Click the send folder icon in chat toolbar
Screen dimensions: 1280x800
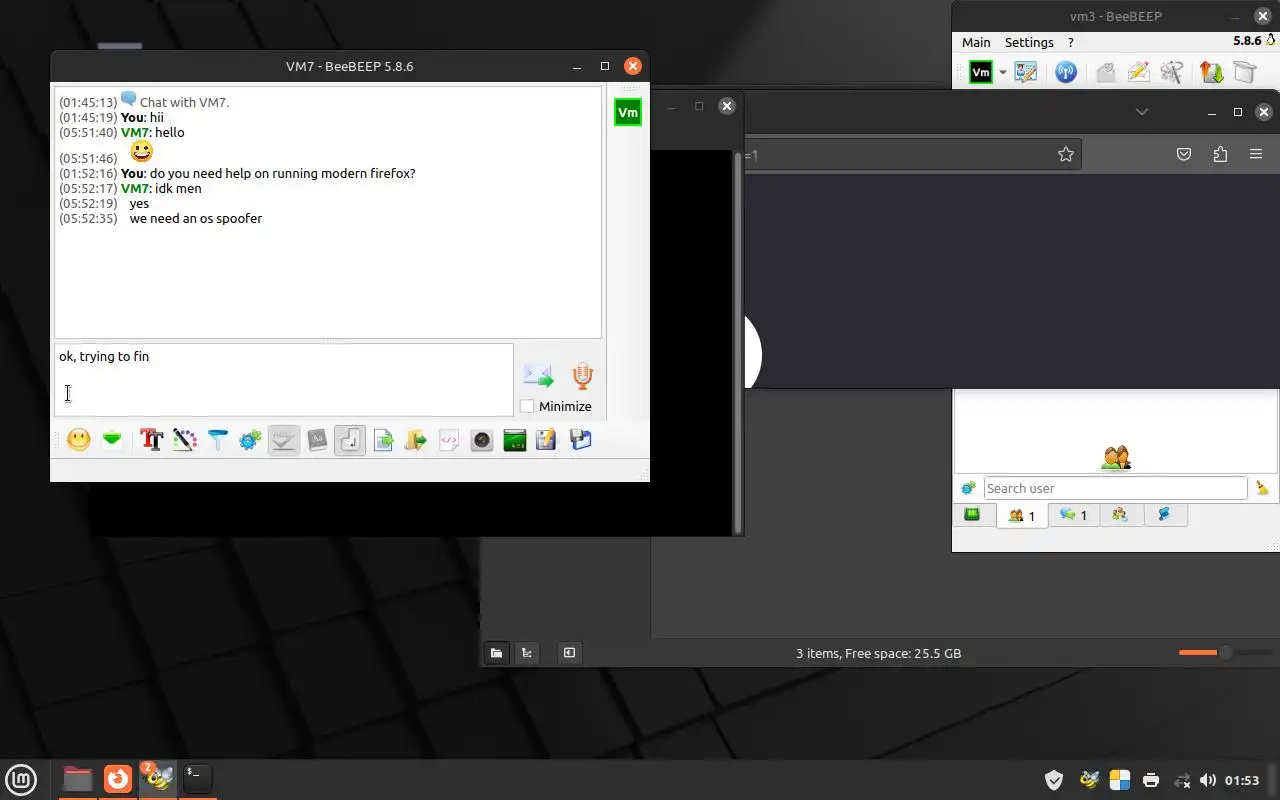[416, 440]
